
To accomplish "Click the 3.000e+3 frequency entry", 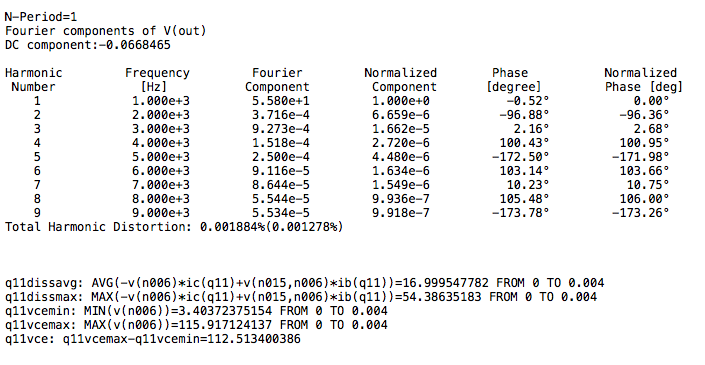I will [x=161, y=129].
